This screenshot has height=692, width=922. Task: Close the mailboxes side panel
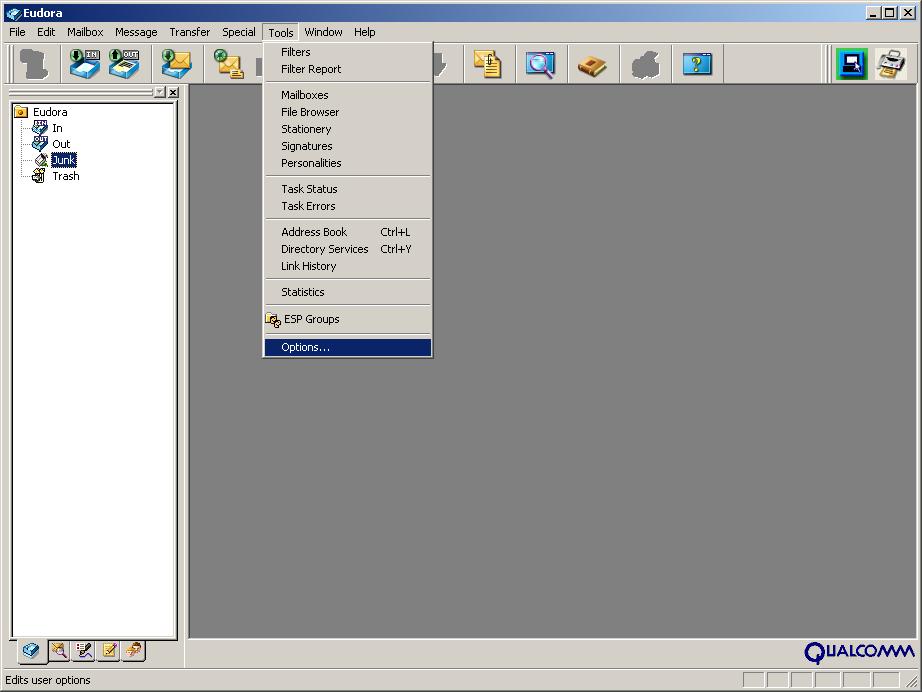coord(173,92)
